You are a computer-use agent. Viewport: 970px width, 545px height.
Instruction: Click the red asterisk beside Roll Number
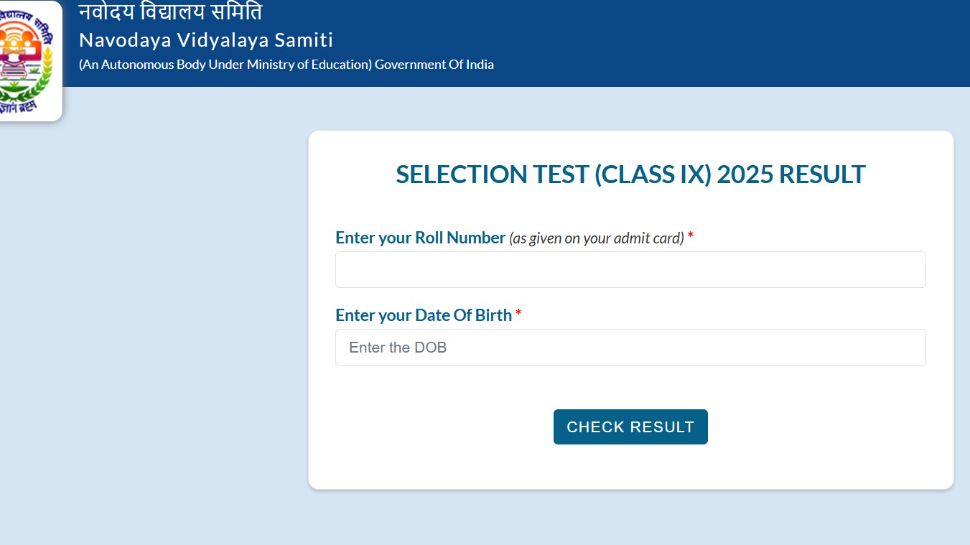pyautogui.click(x=690, y=237)
